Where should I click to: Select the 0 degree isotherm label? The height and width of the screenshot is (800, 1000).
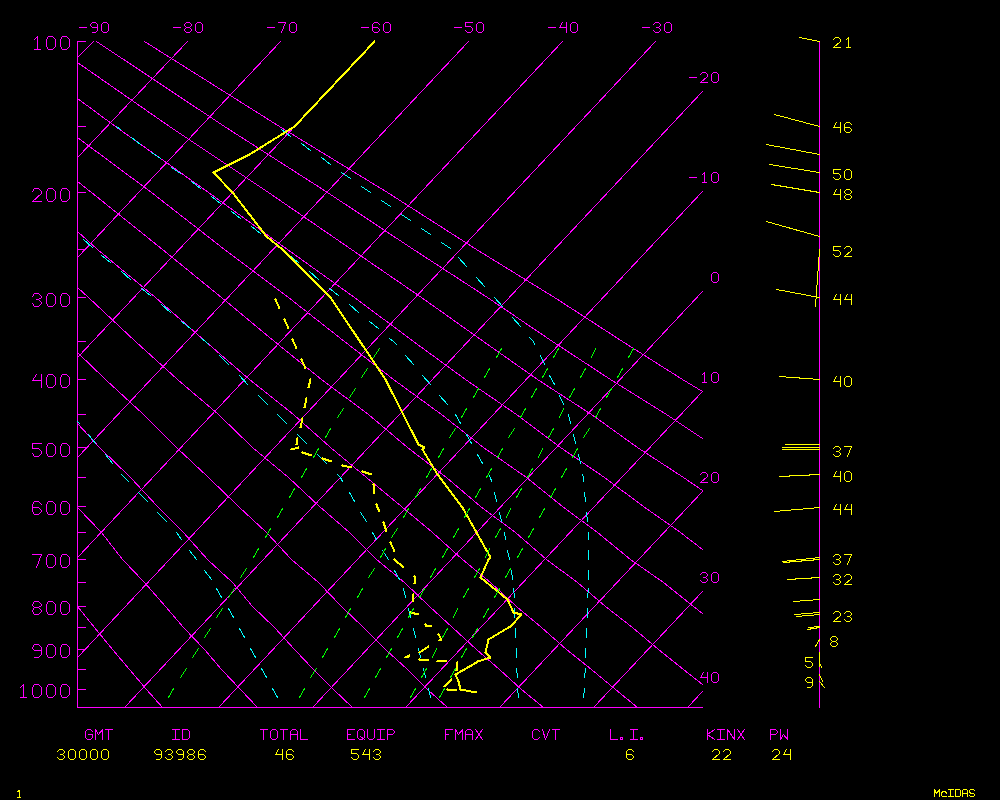[x=714, y=278]
